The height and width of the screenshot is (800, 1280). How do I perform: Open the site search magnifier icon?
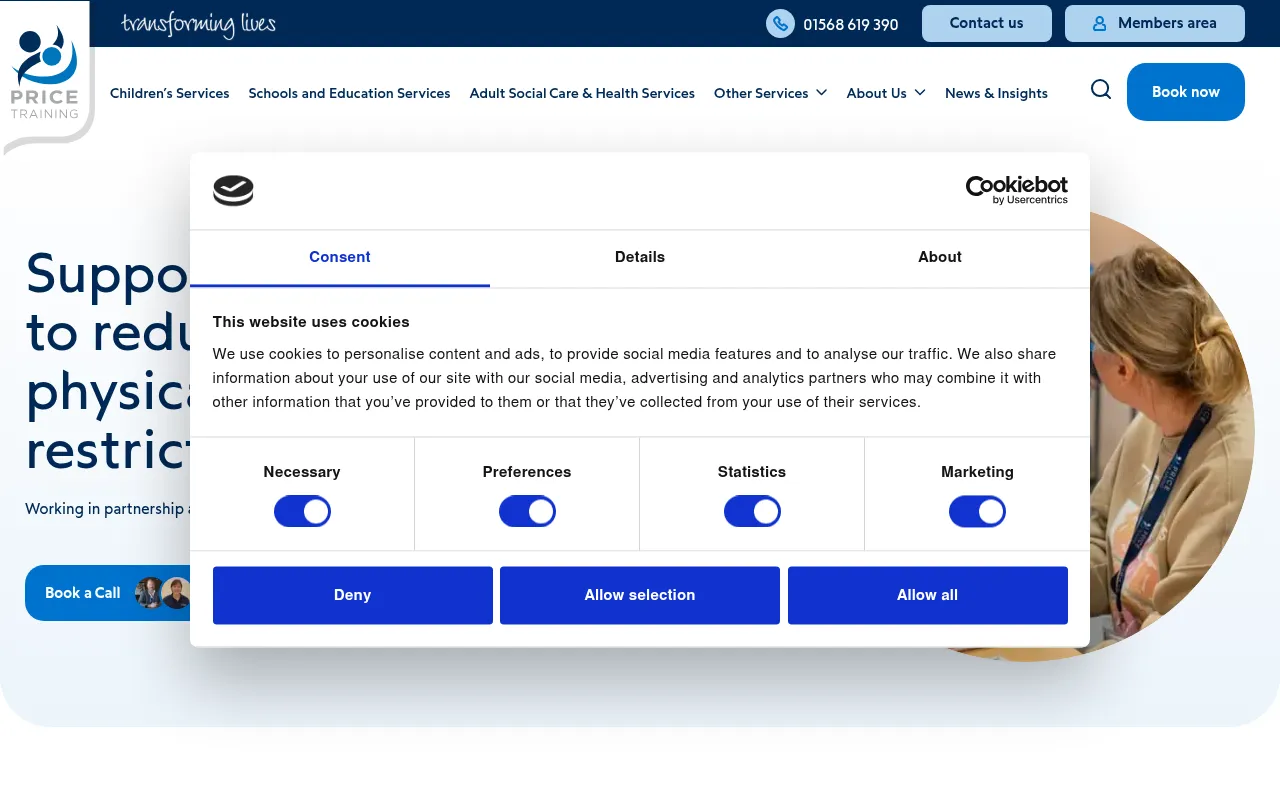(x=1101, y=90)
